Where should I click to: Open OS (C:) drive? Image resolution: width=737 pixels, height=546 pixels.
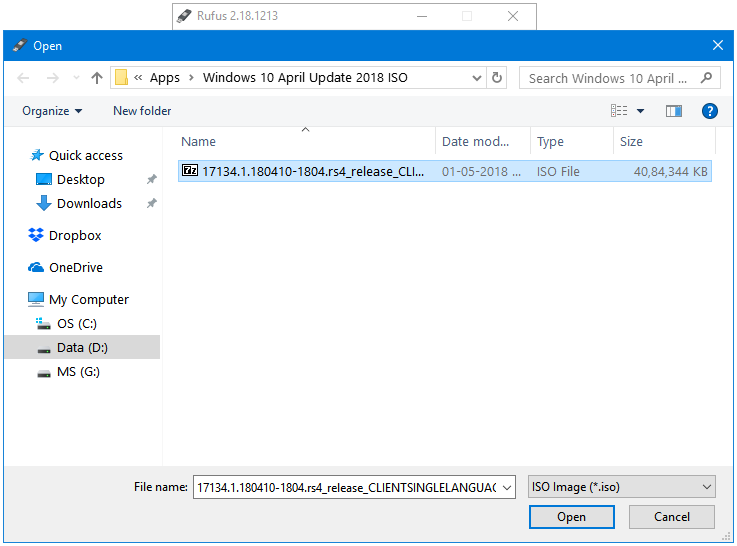(x=77, y=324)
